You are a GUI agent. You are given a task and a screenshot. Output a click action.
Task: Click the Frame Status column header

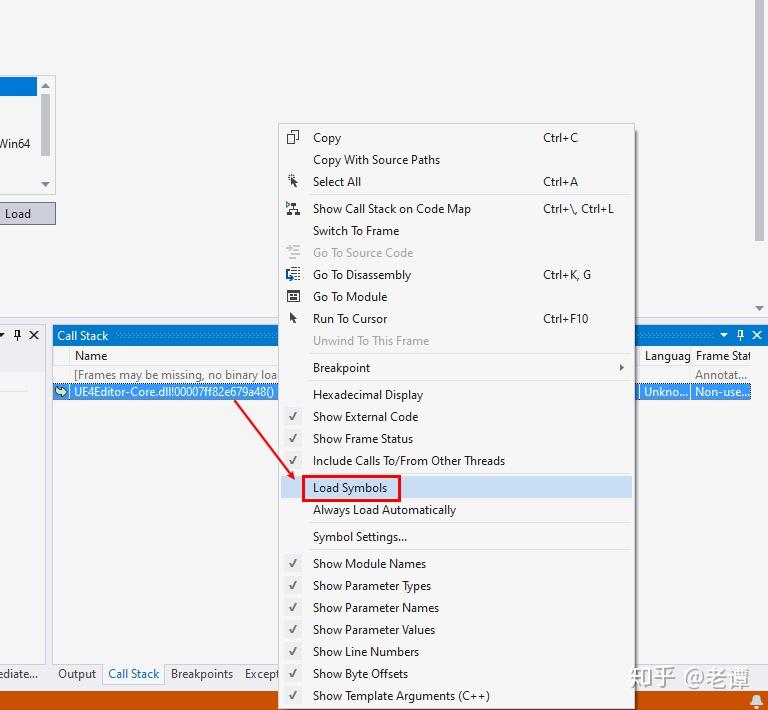tap(722, 356)
